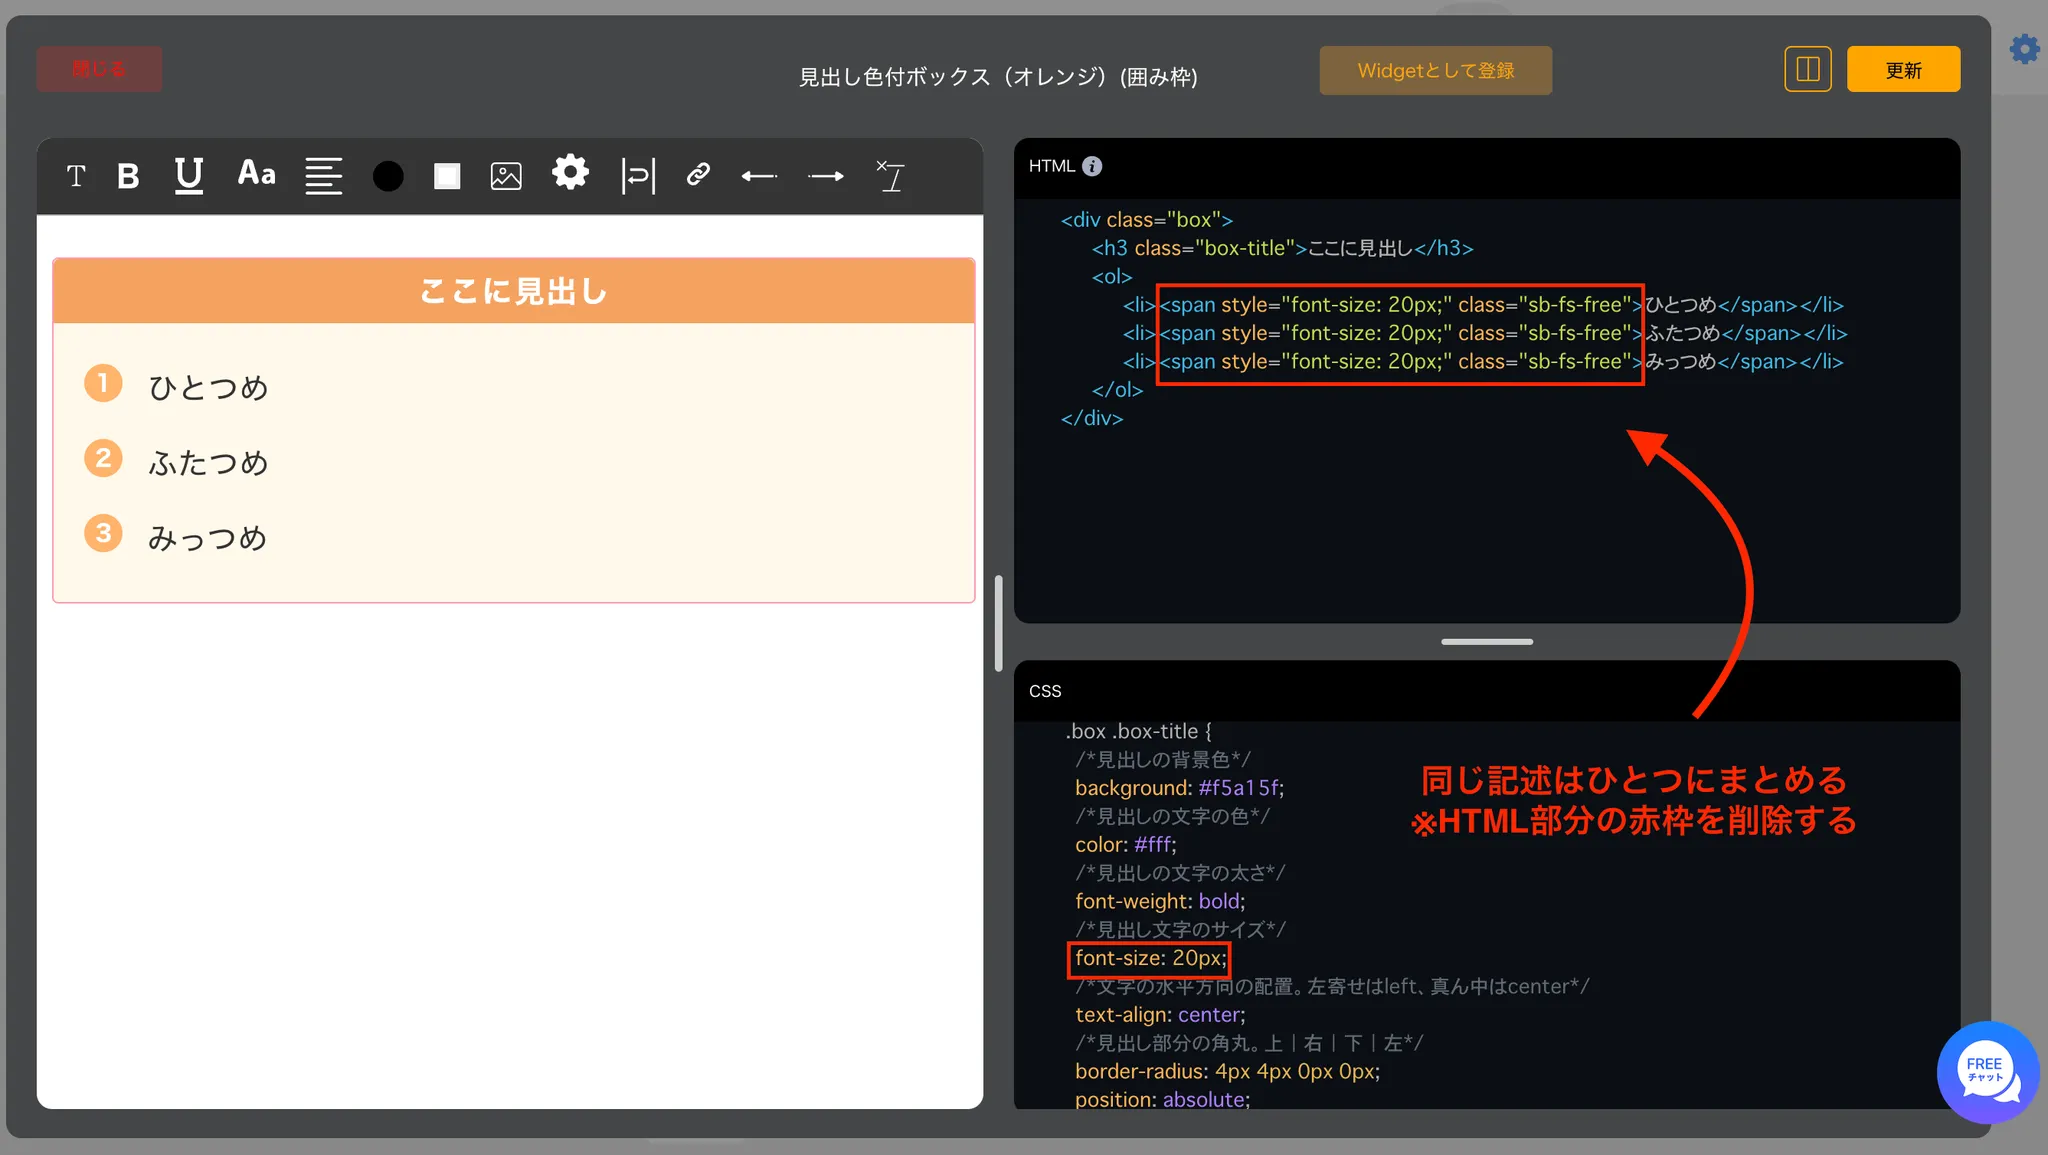
Task: Click the 更新 update button
Action: (x=1903, y=69)
